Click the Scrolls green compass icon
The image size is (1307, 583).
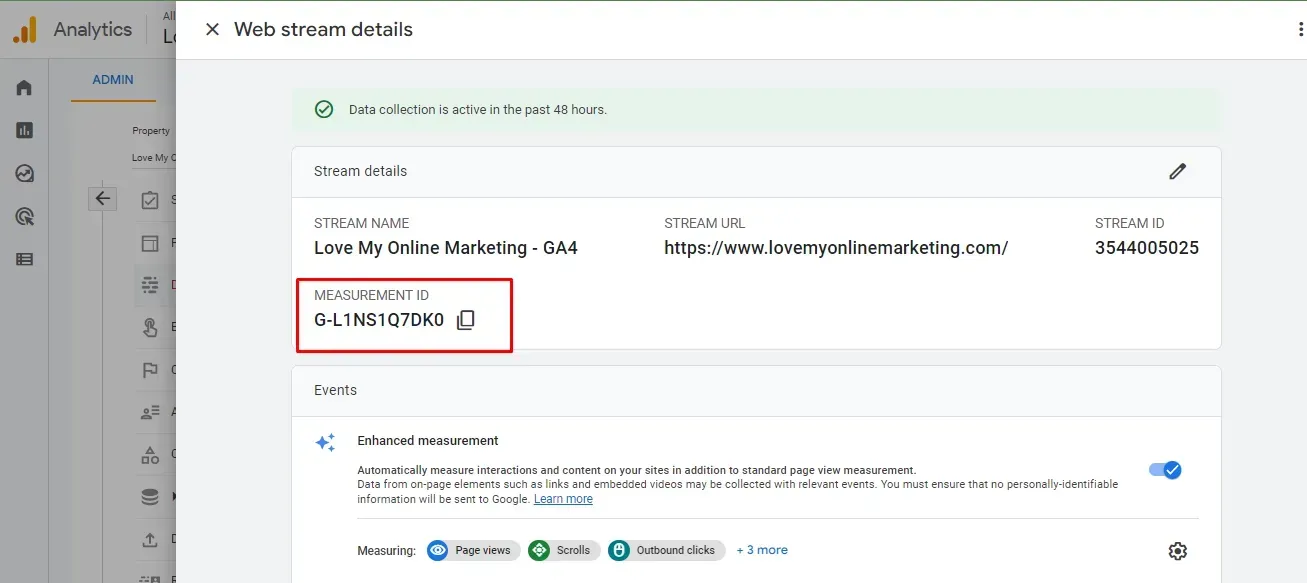pyautogui.click(x=539, y=550)
